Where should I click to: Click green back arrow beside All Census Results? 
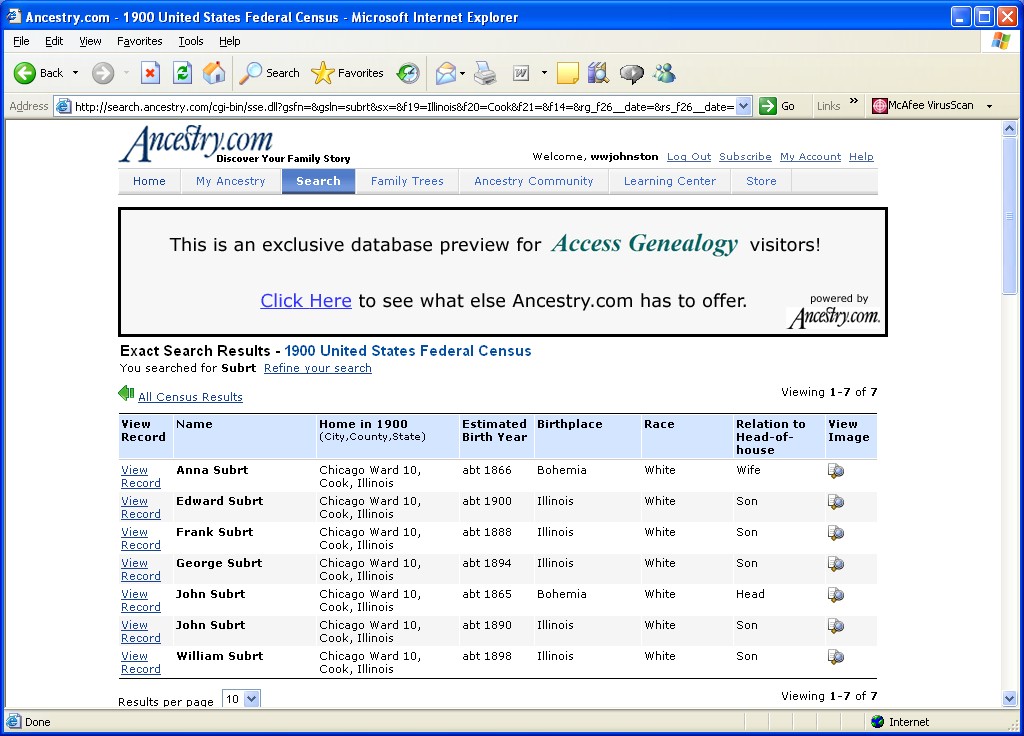pos(126,393)
